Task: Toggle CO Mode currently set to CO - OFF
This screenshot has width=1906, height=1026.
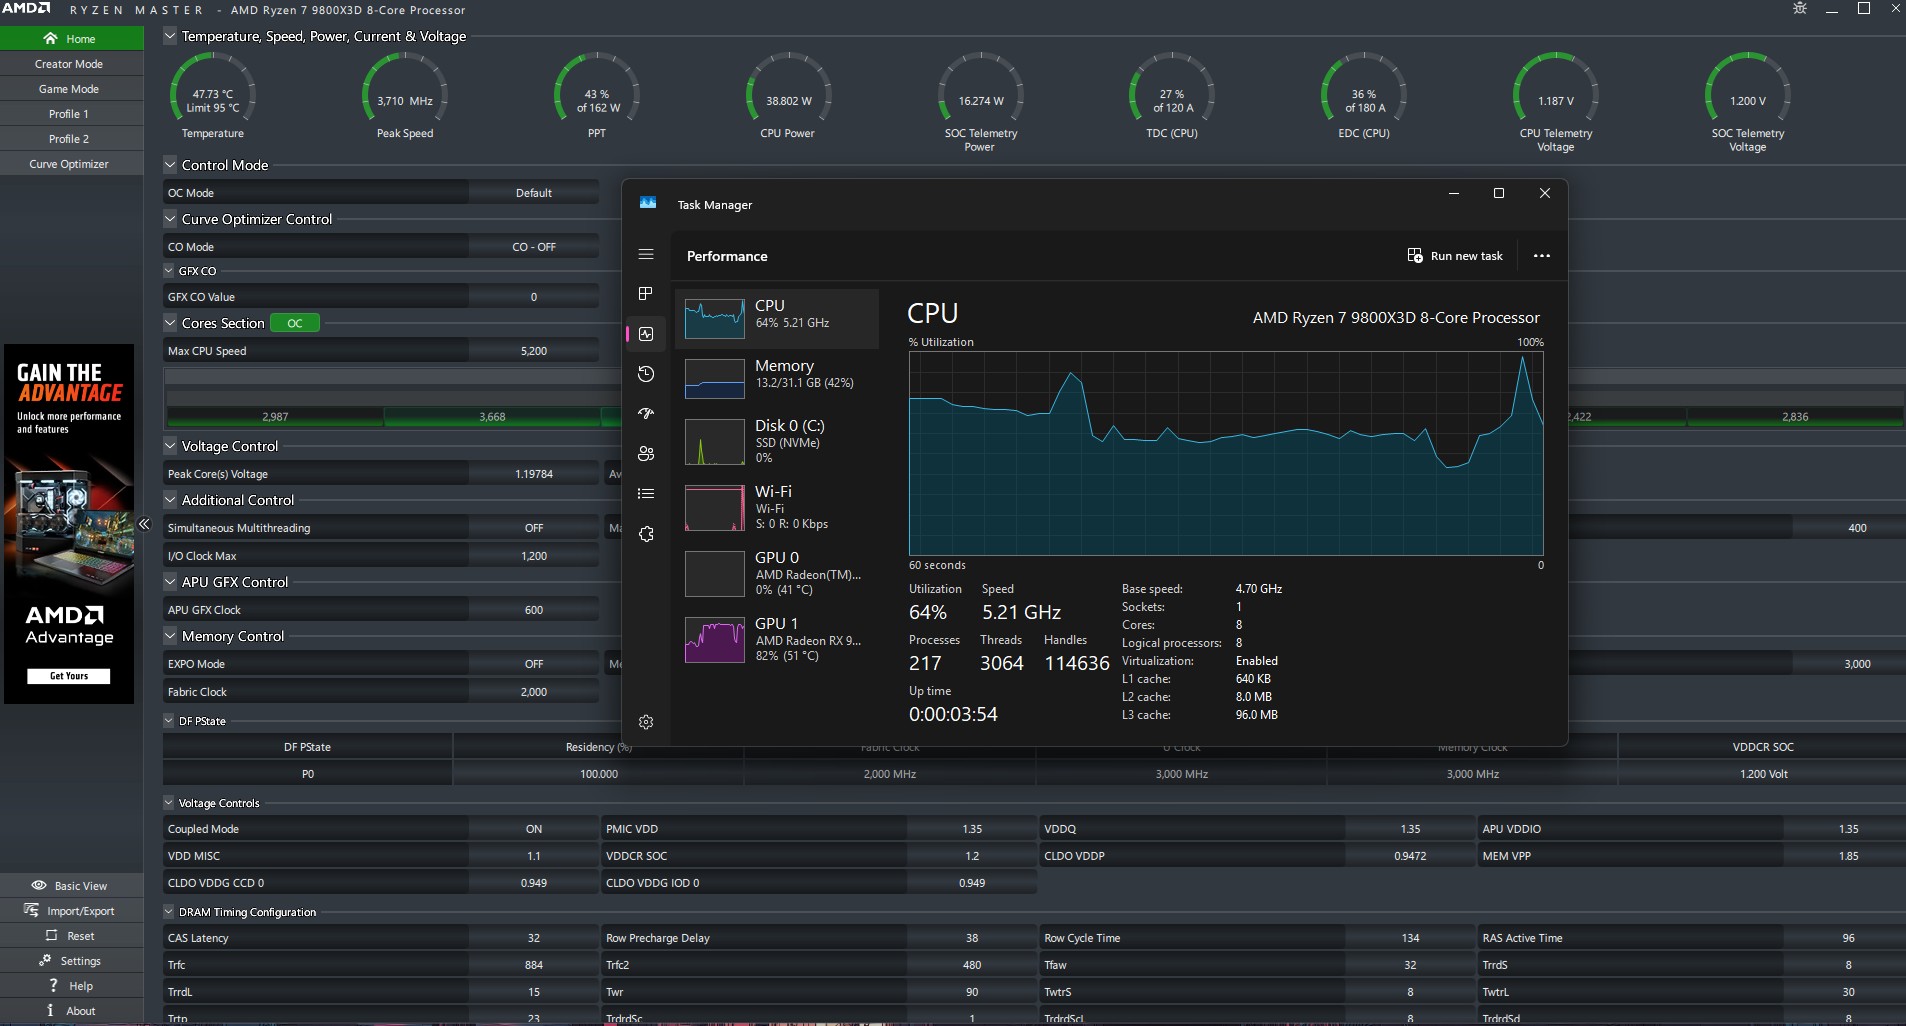Action: (x=534, y=247)
